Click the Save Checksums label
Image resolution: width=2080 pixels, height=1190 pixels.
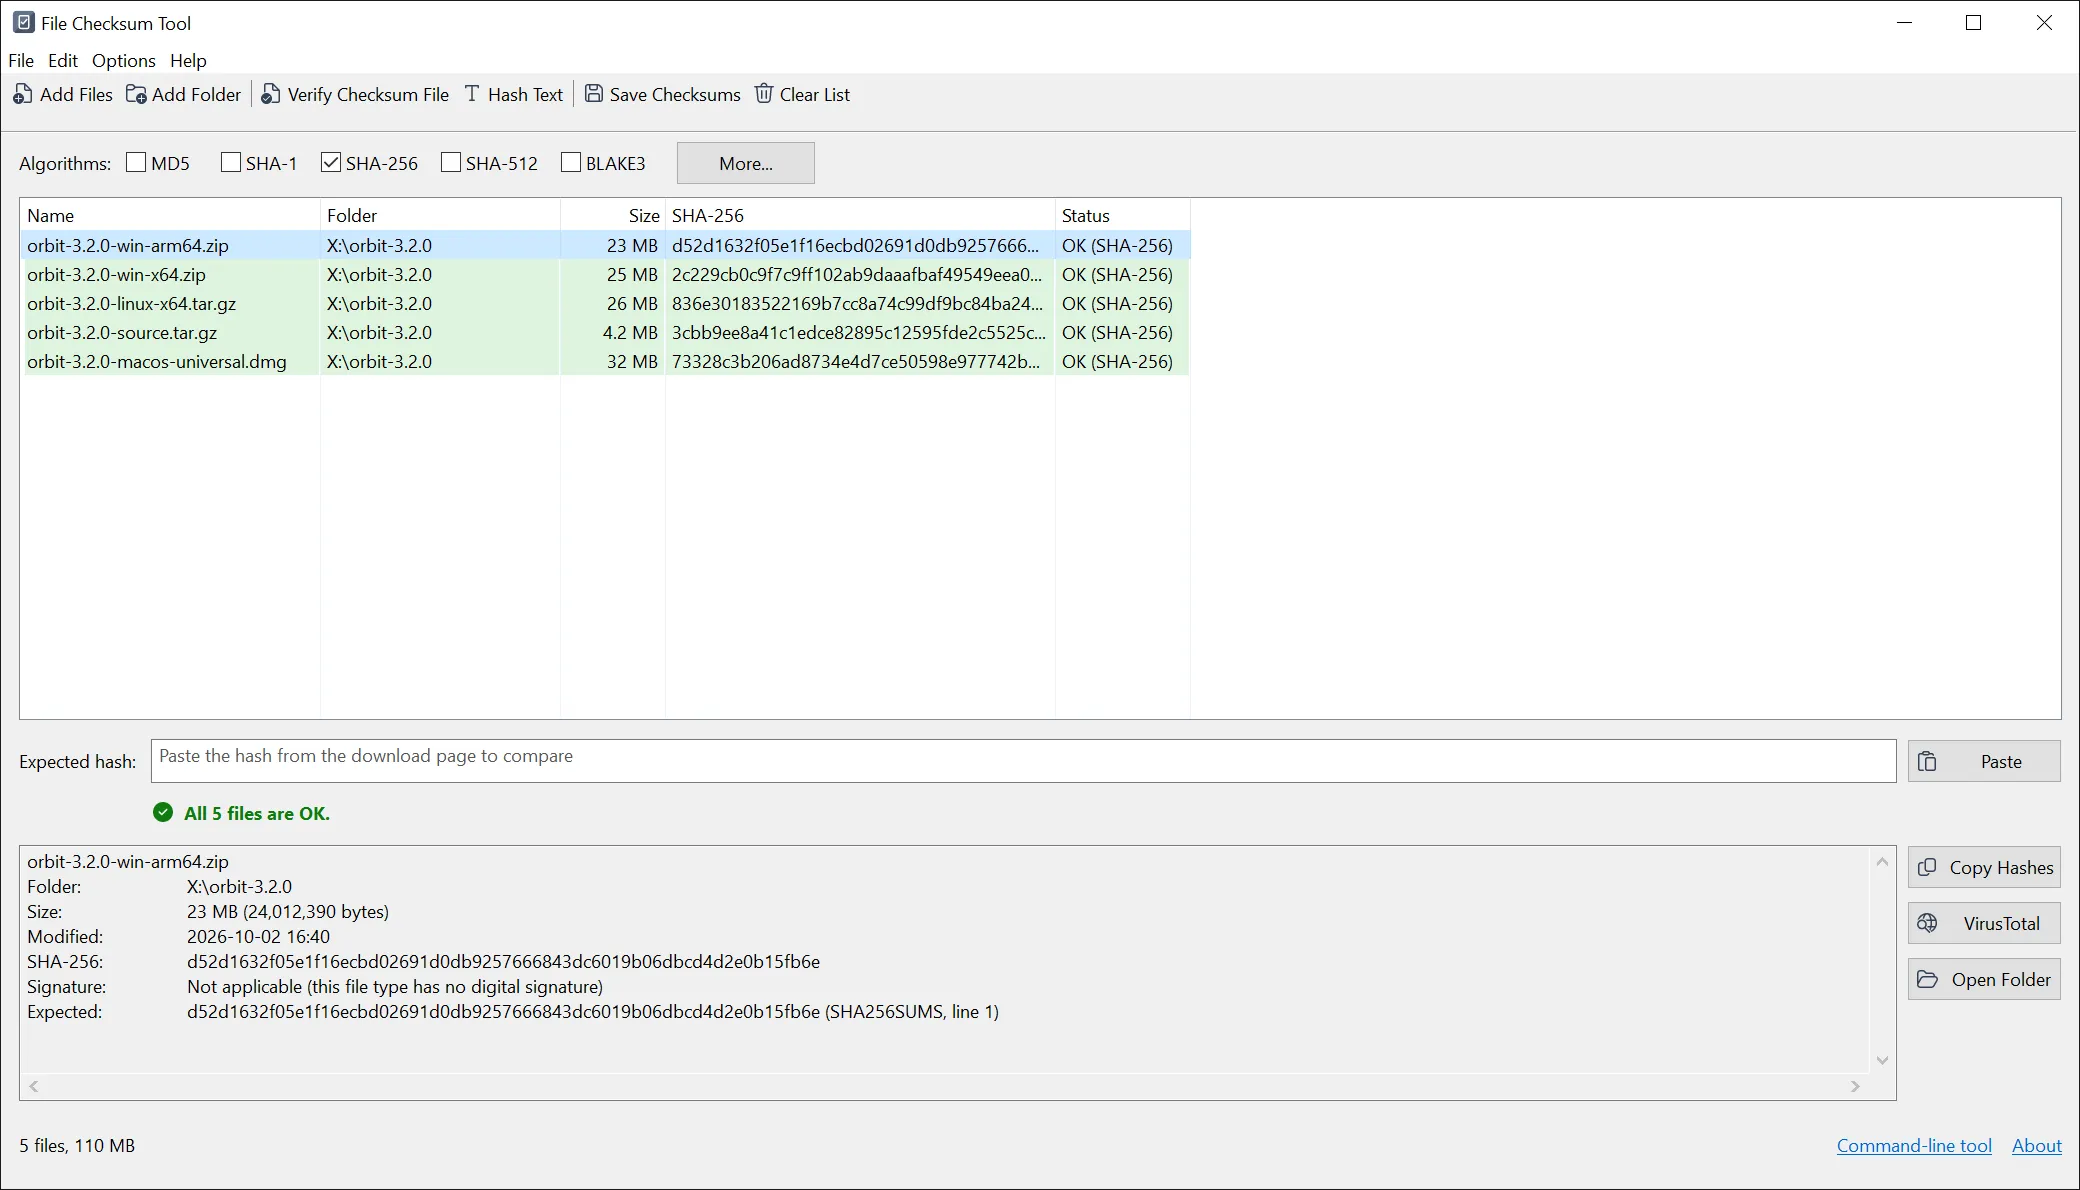(x=675, y=94)
